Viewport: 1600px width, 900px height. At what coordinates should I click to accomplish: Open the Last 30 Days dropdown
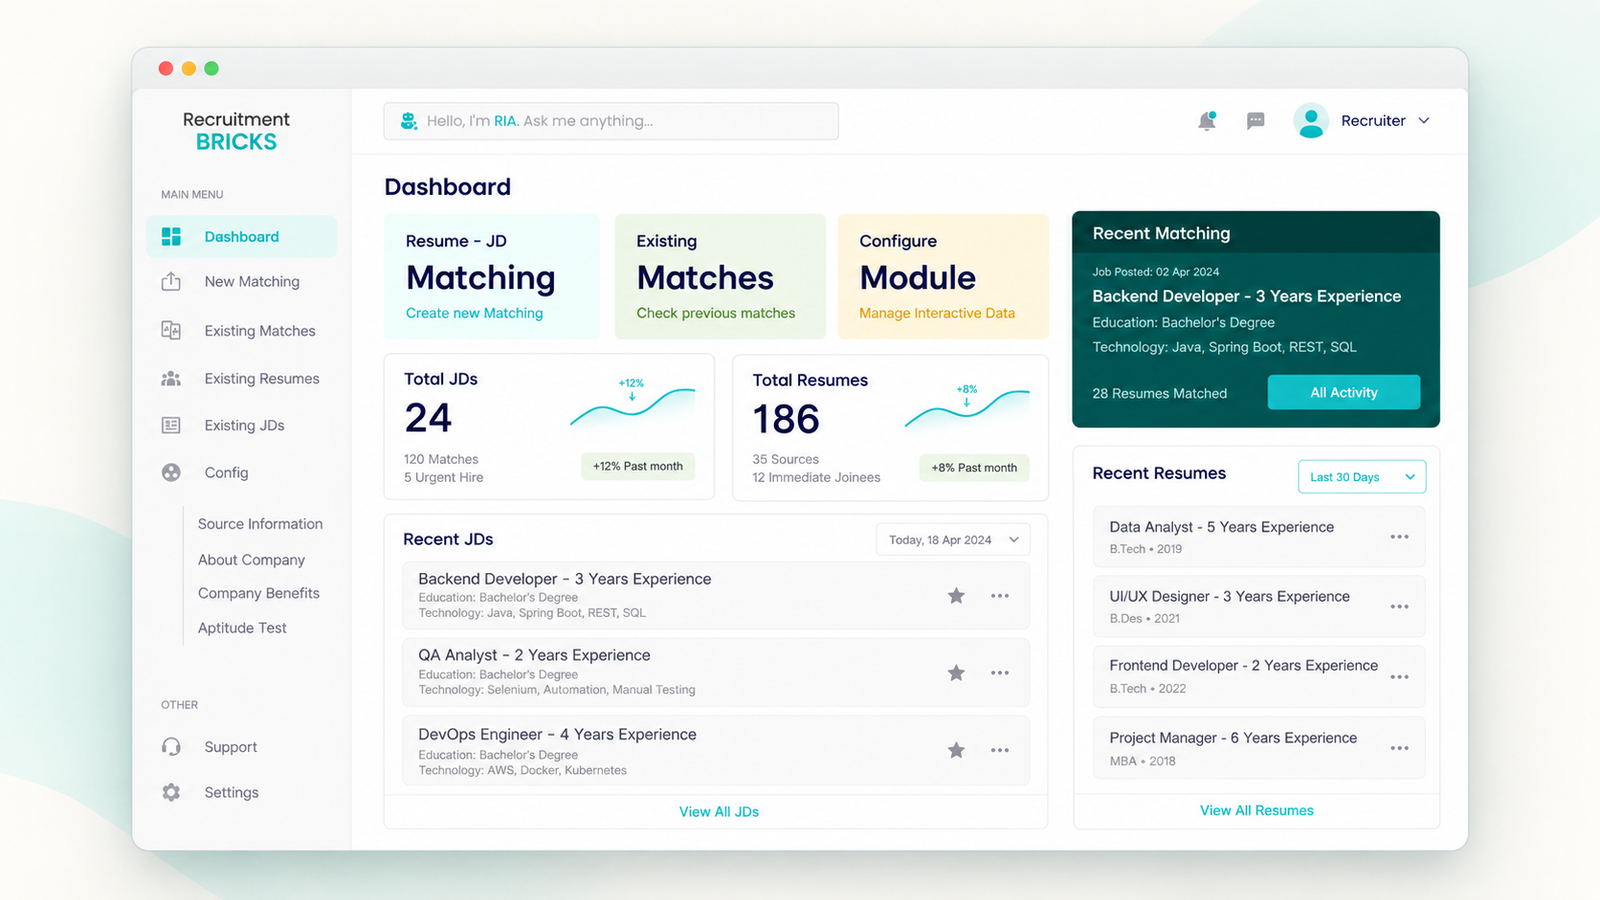point(1362,477)
